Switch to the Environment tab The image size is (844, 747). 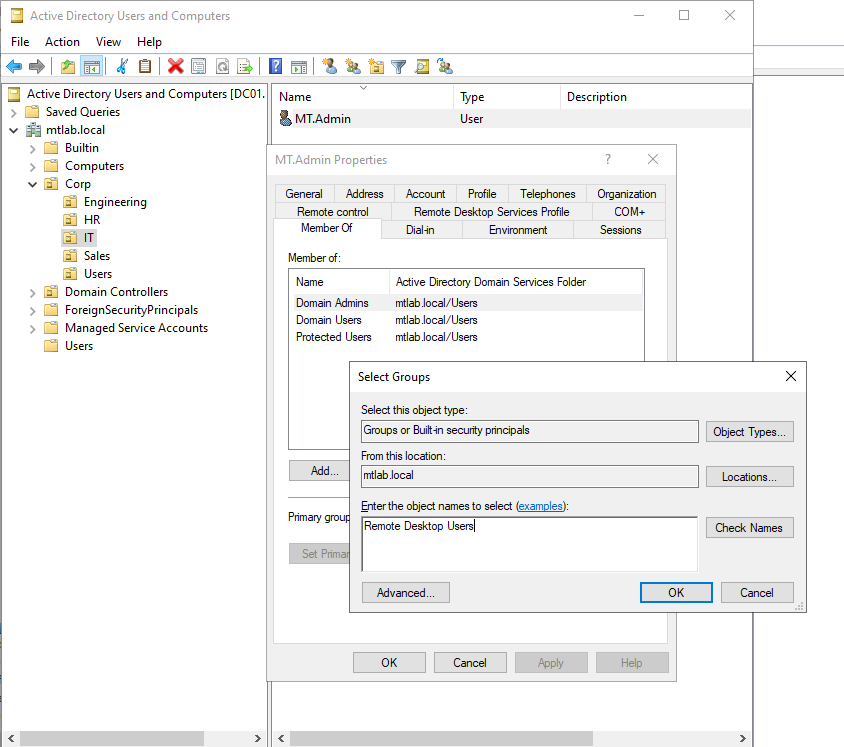[x=518, y=230]
